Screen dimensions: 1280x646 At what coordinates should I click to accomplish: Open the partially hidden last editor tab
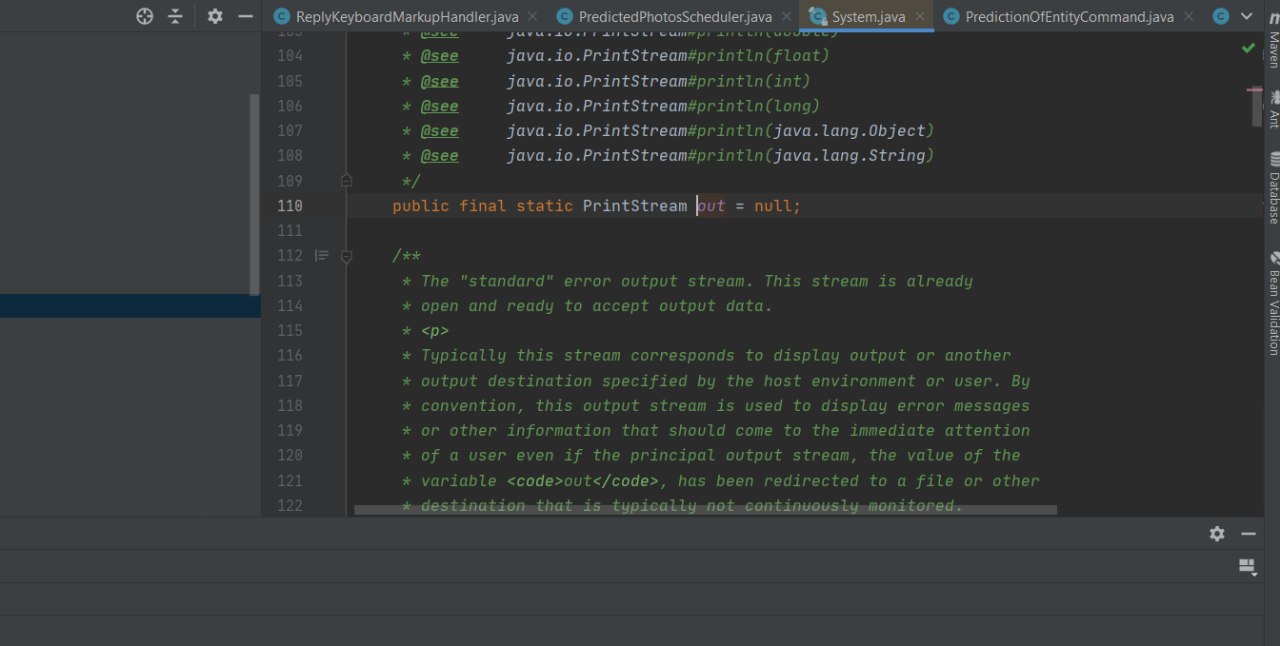coord(1219,17)
